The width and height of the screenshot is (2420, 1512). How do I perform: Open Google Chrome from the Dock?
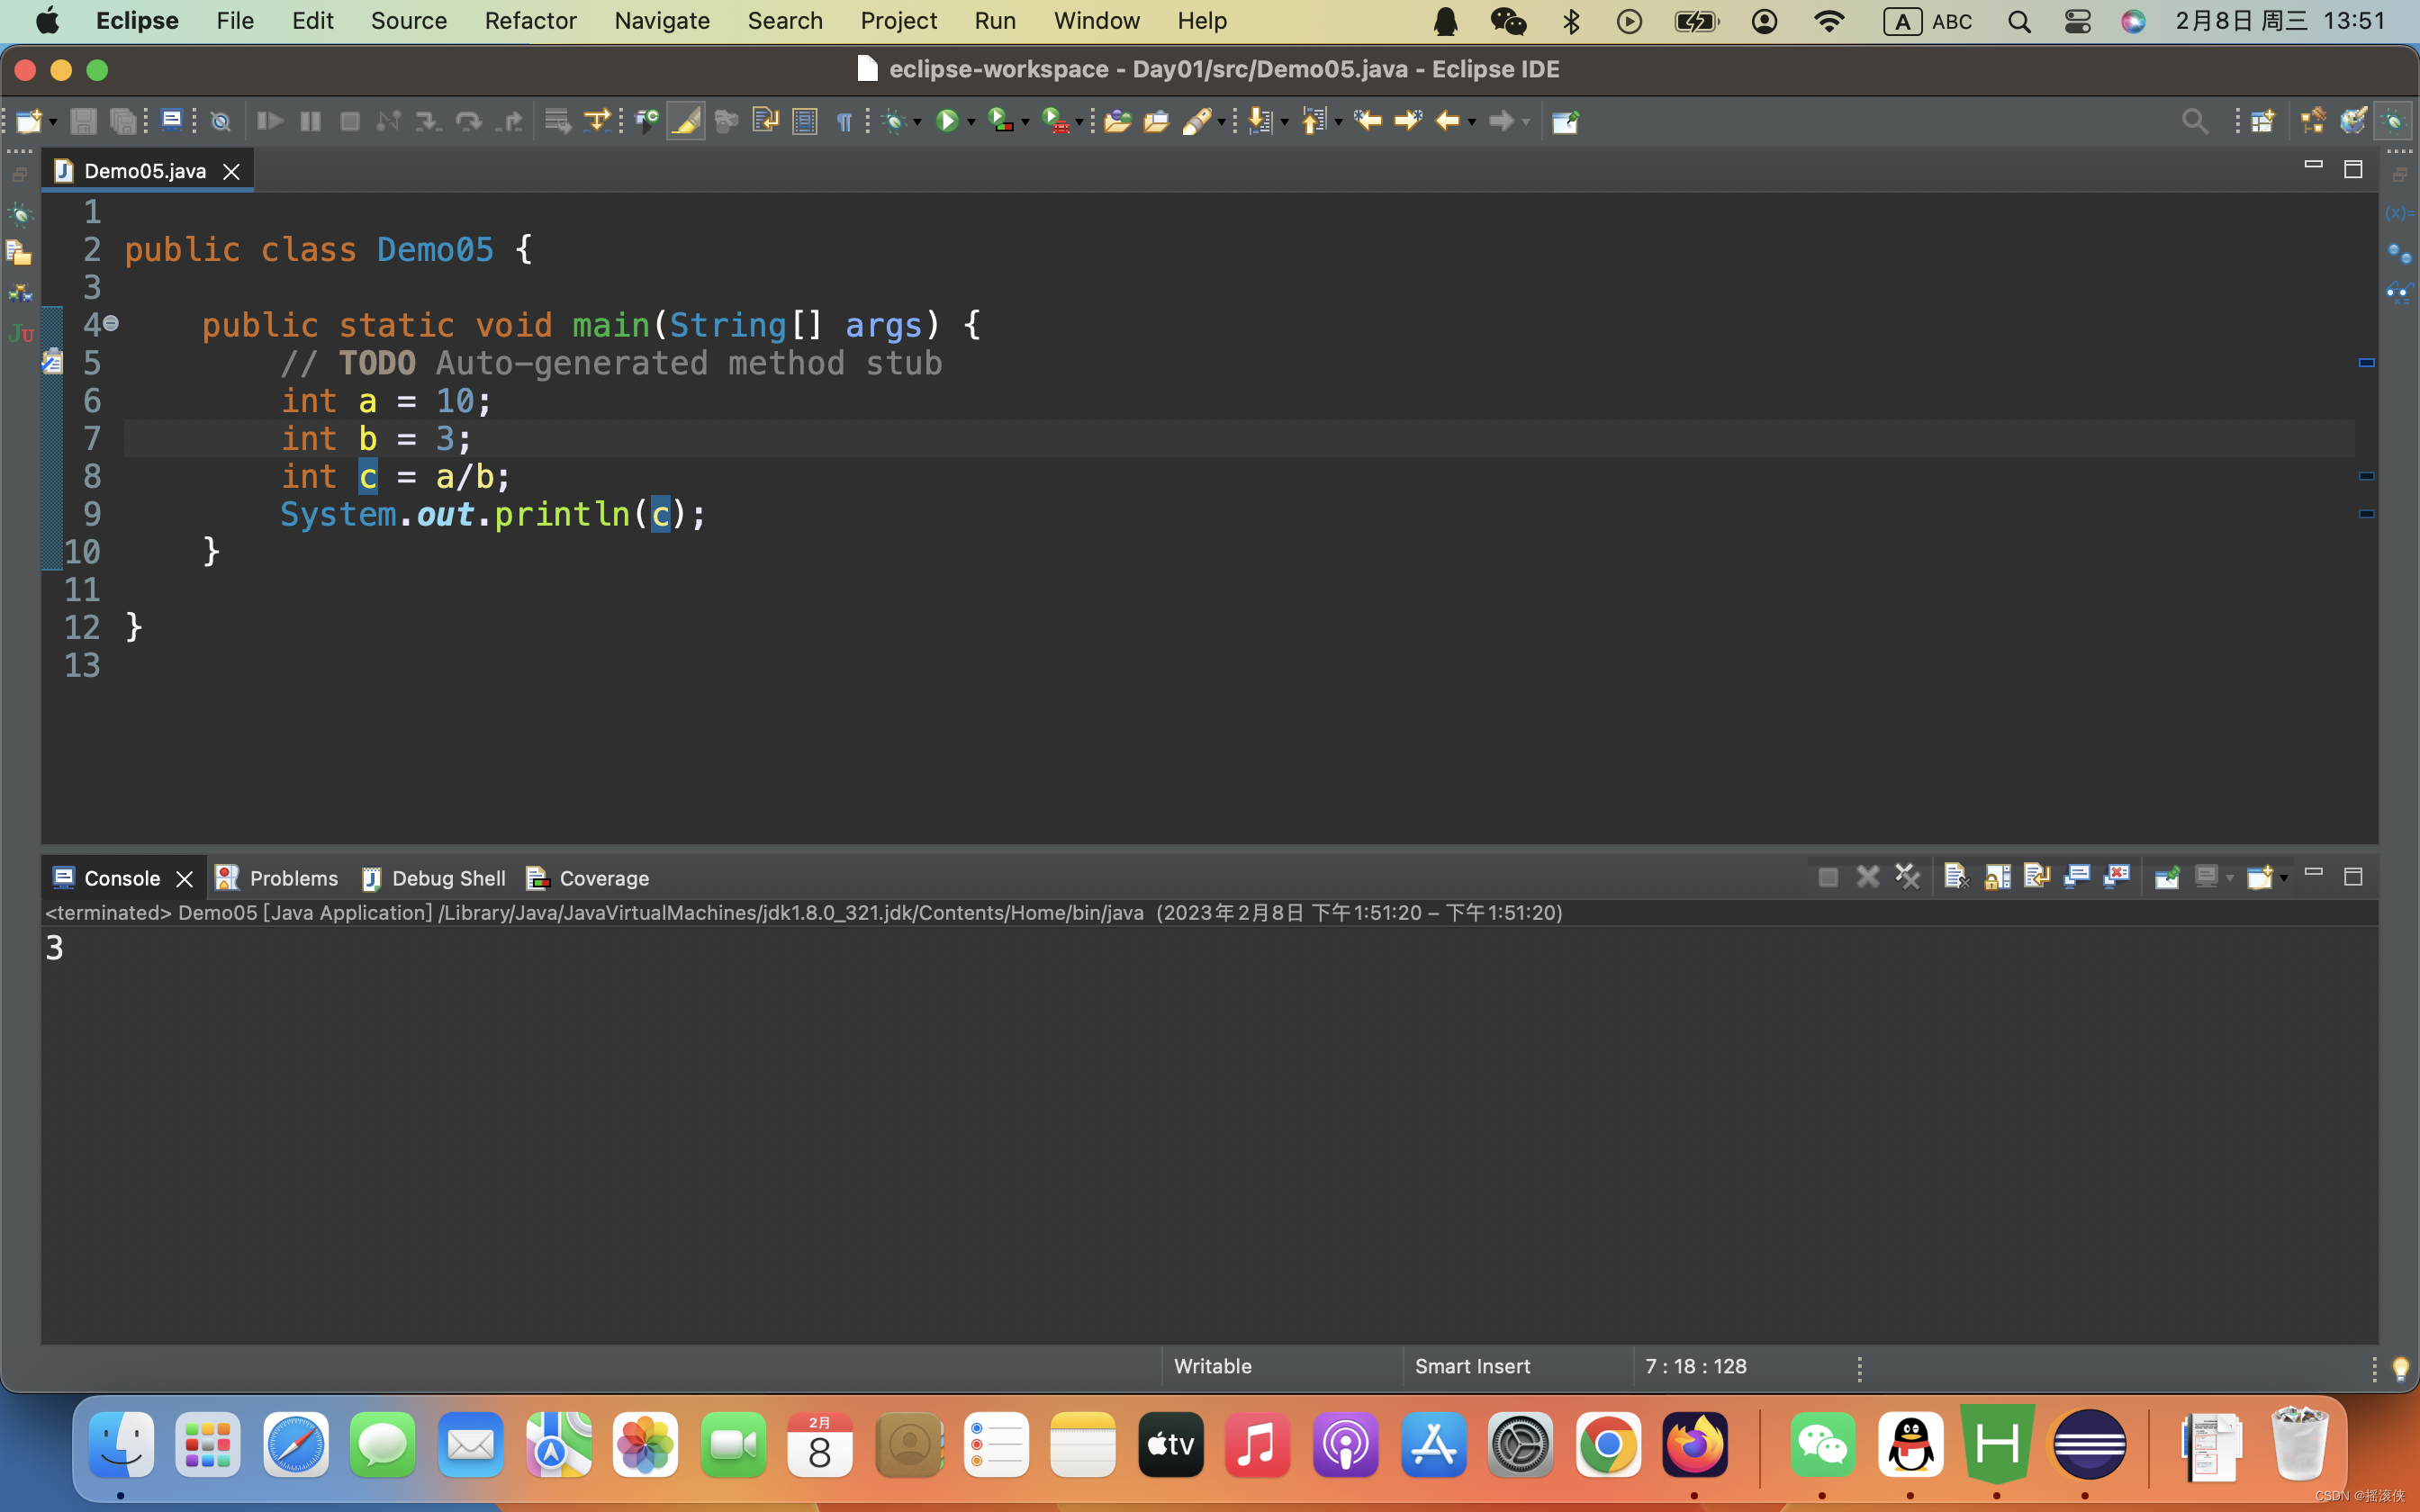[x=1608, y=1444]
